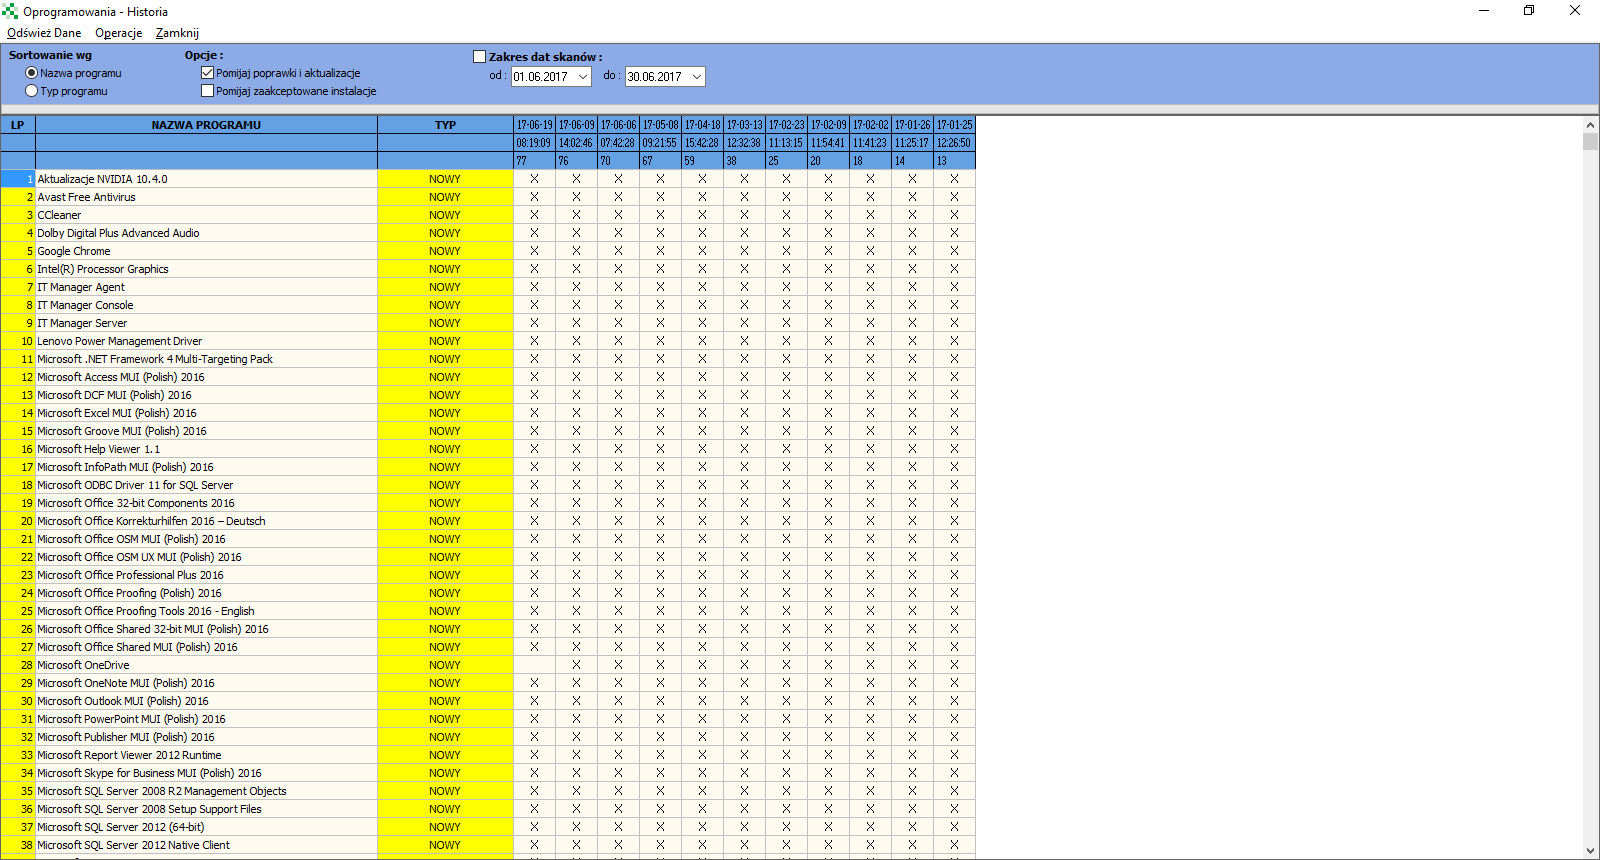The width and height of the screenshot is (1600, 860).
Task: Click the NAZWA PROGRAMU column header
Action: (x=206, y=125)
